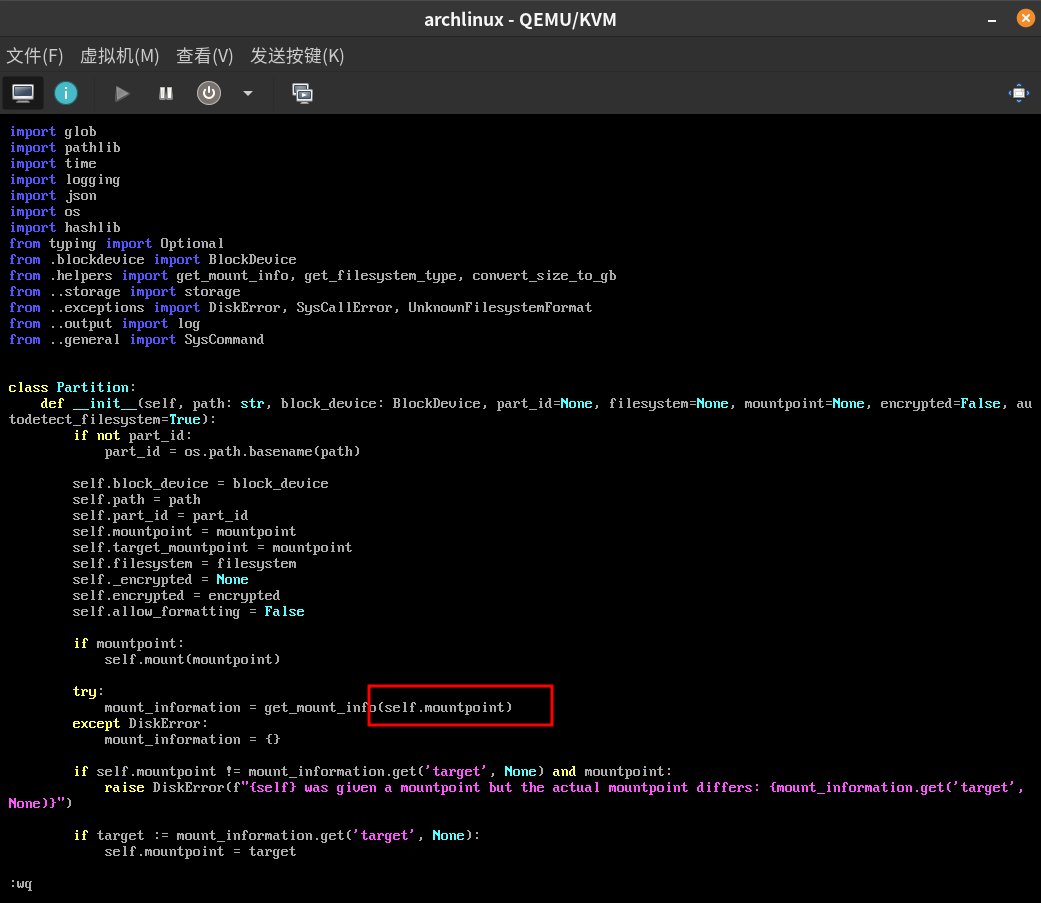Click 'SysCallError' in the exceptions import
This screenshot has width=1041, height=903.
point(344,307)
